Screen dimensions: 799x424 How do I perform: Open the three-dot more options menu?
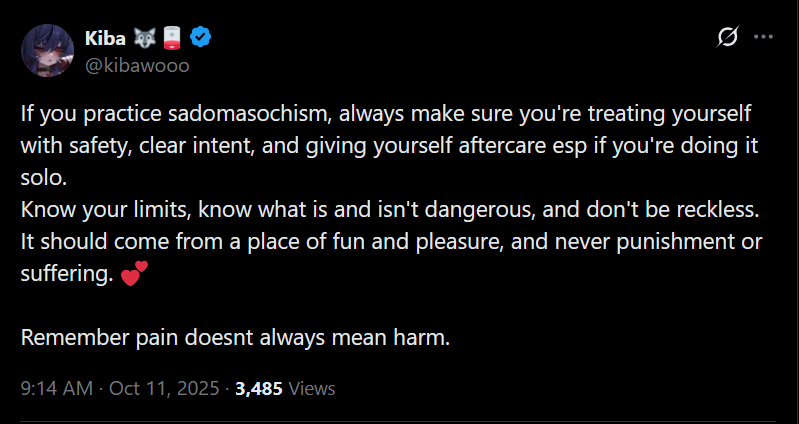click(x=763, y=37)
